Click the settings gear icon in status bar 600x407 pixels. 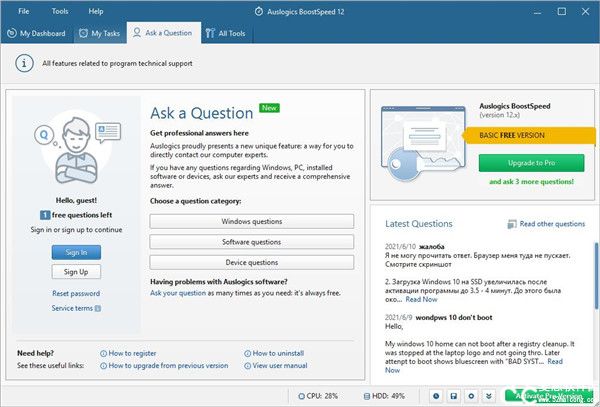472,396
